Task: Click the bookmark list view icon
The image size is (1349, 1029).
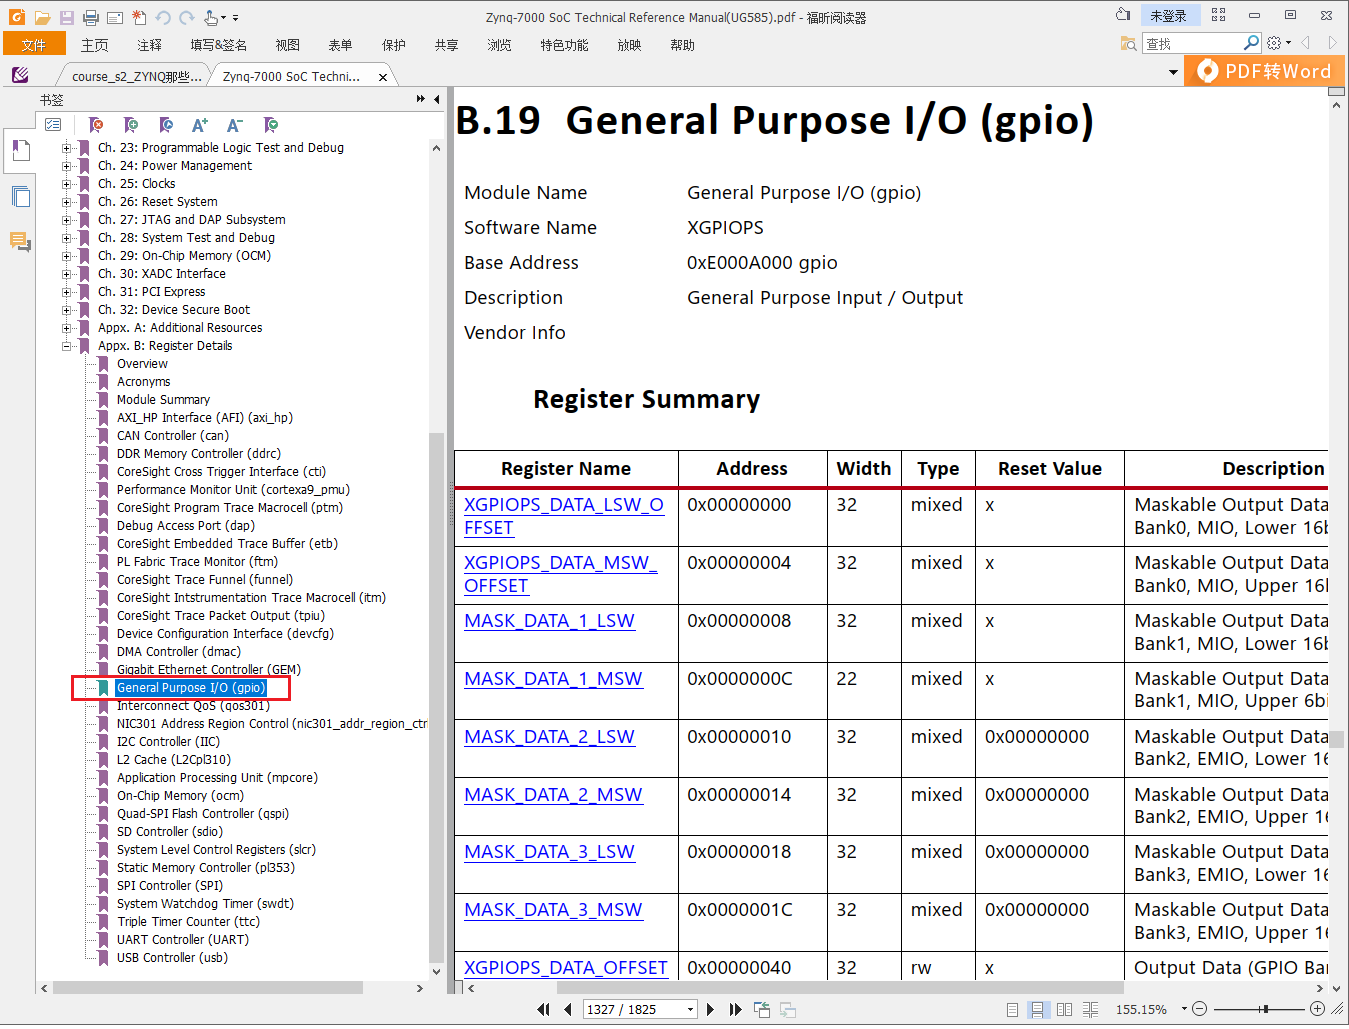Action: [x=53, y=125]
